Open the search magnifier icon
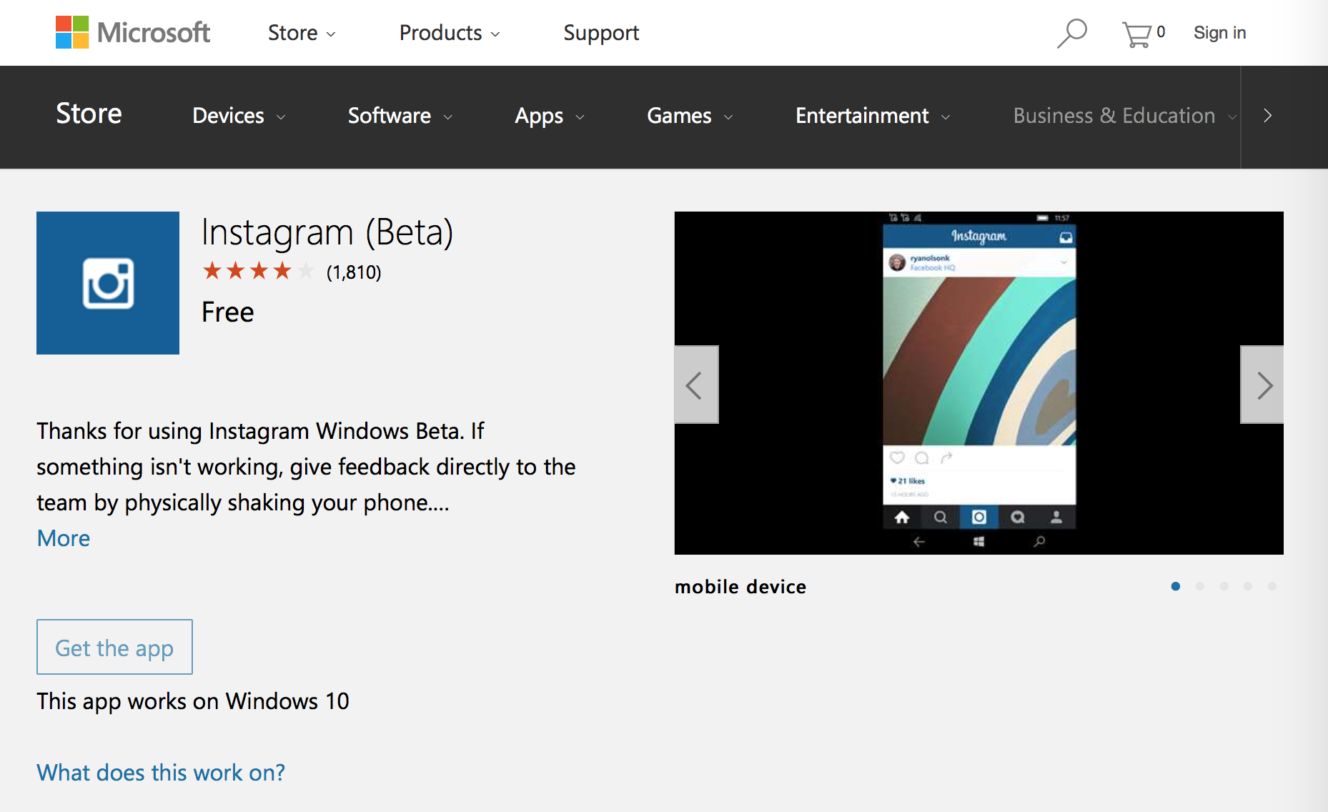This screenshot has height=812, width=1328. pyautogui.click(x=1071, y=33)
